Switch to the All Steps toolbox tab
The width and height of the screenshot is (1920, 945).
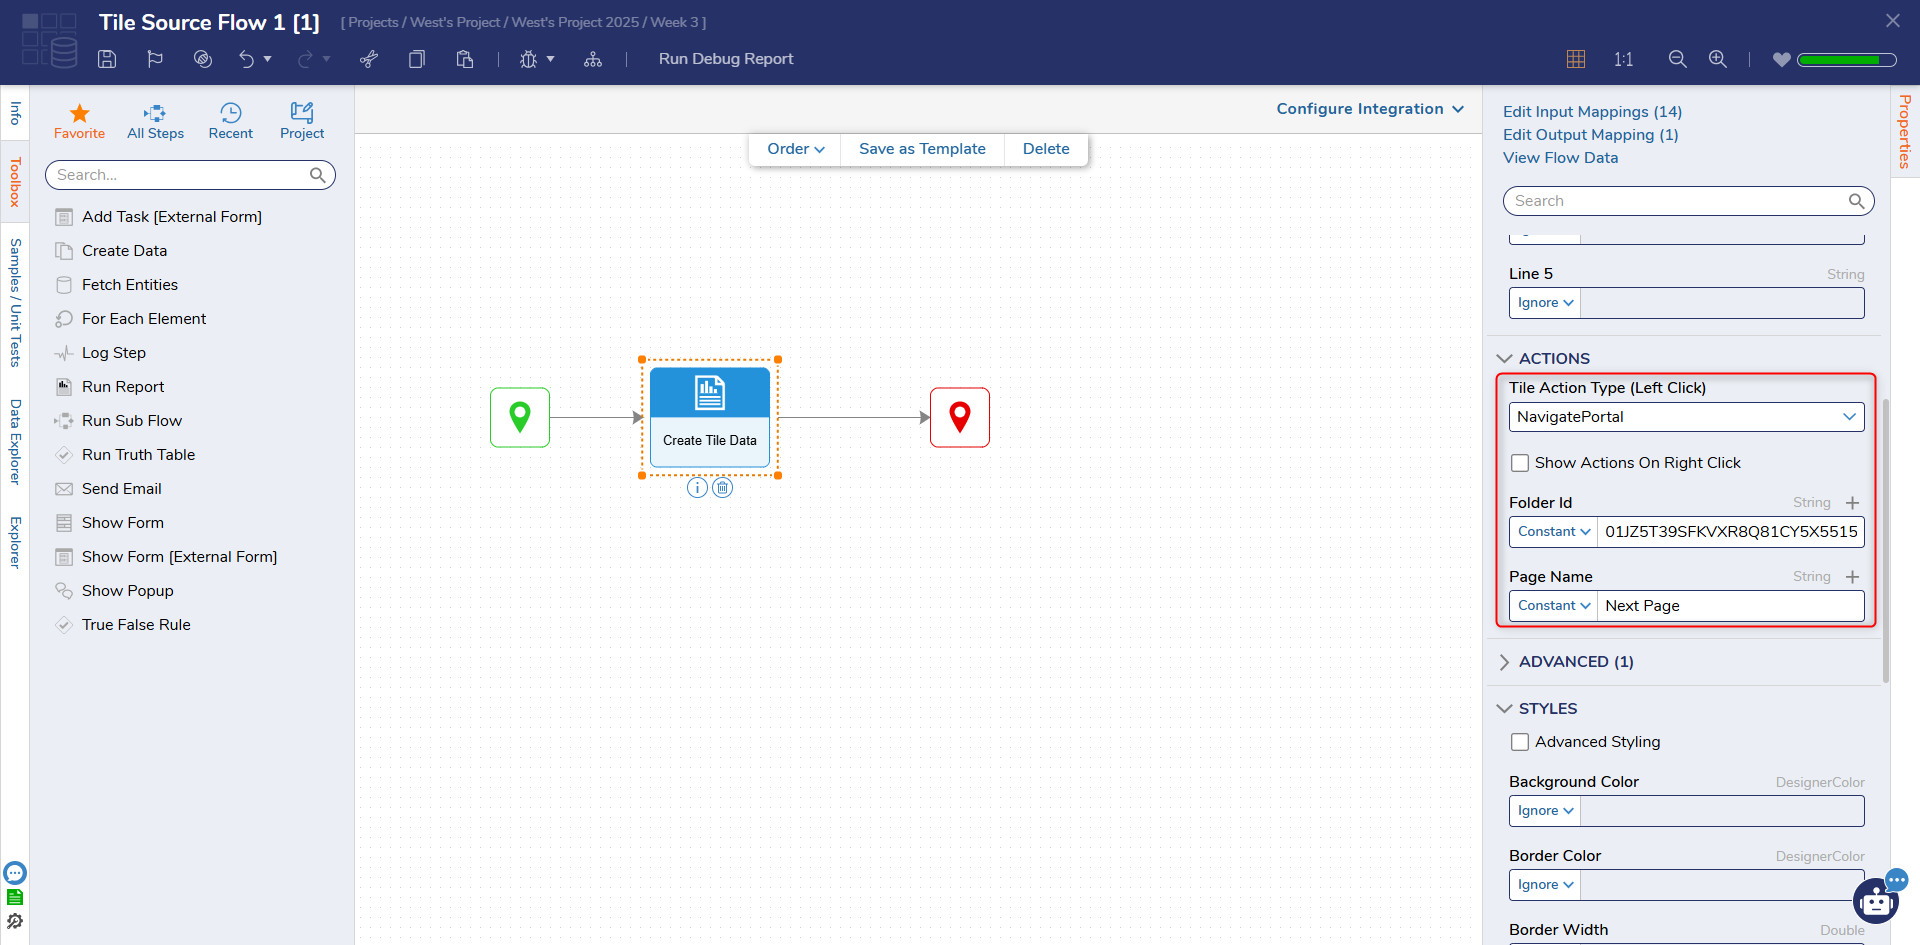pos(155,121)
